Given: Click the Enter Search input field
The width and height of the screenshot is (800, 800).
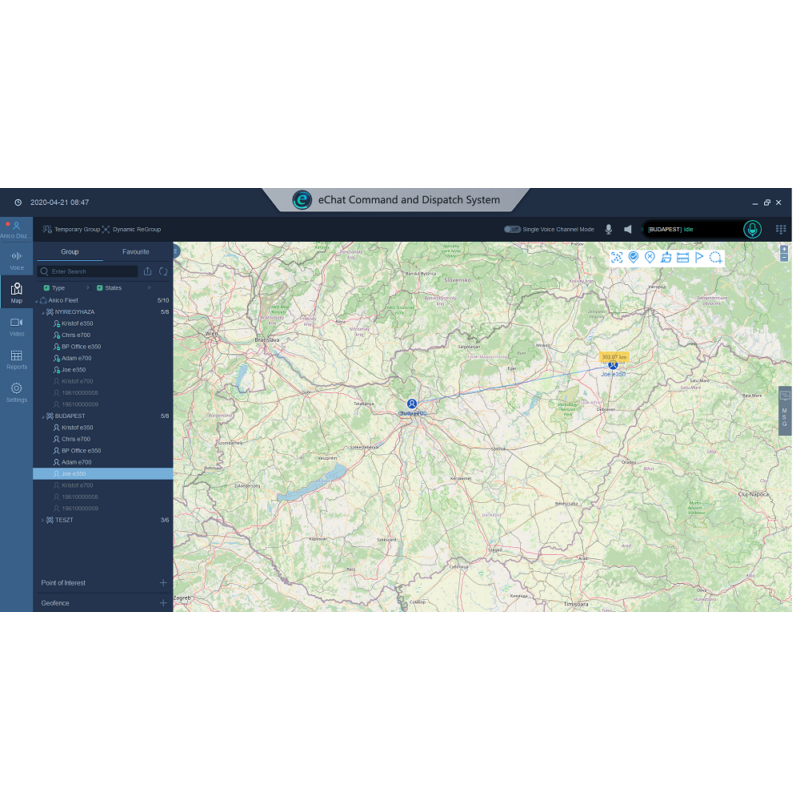Looking at the screenshot, I should tap(92, 271).
